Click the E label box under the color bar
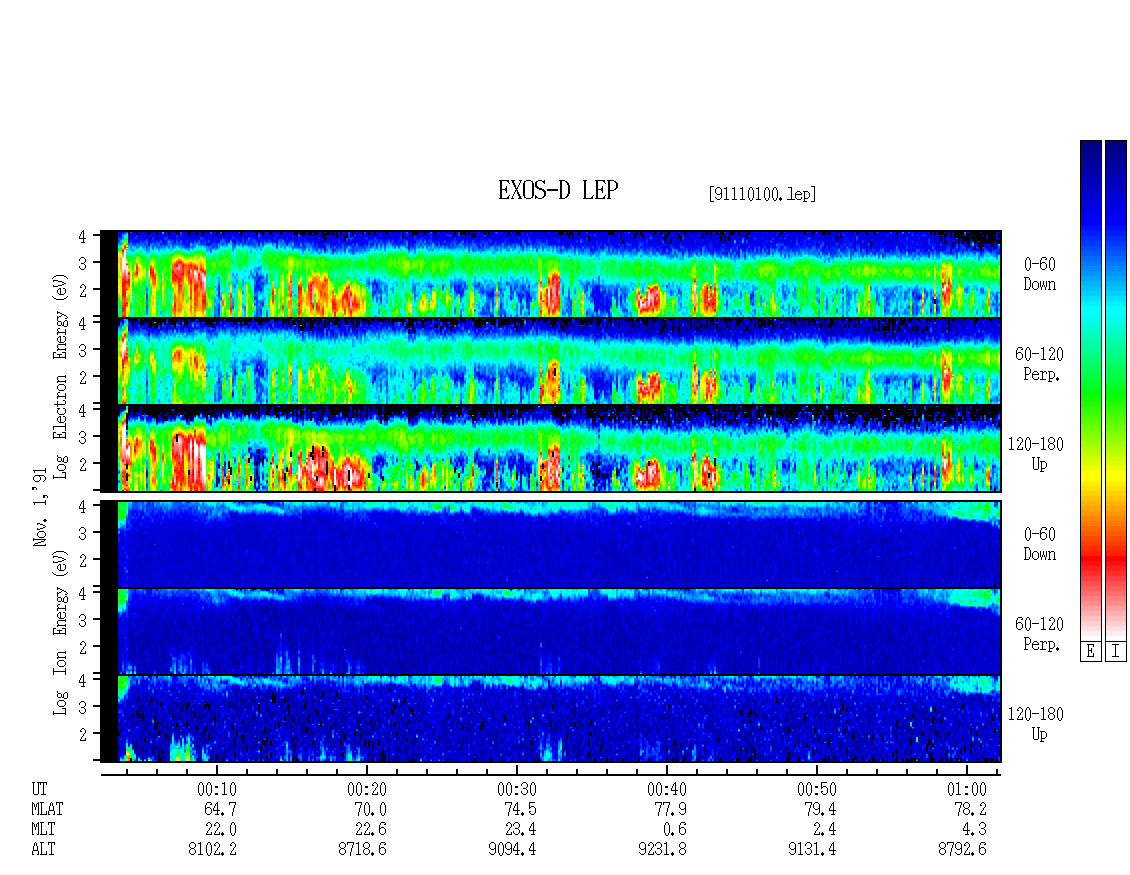1130x875 pixels. click(1090, 651)
